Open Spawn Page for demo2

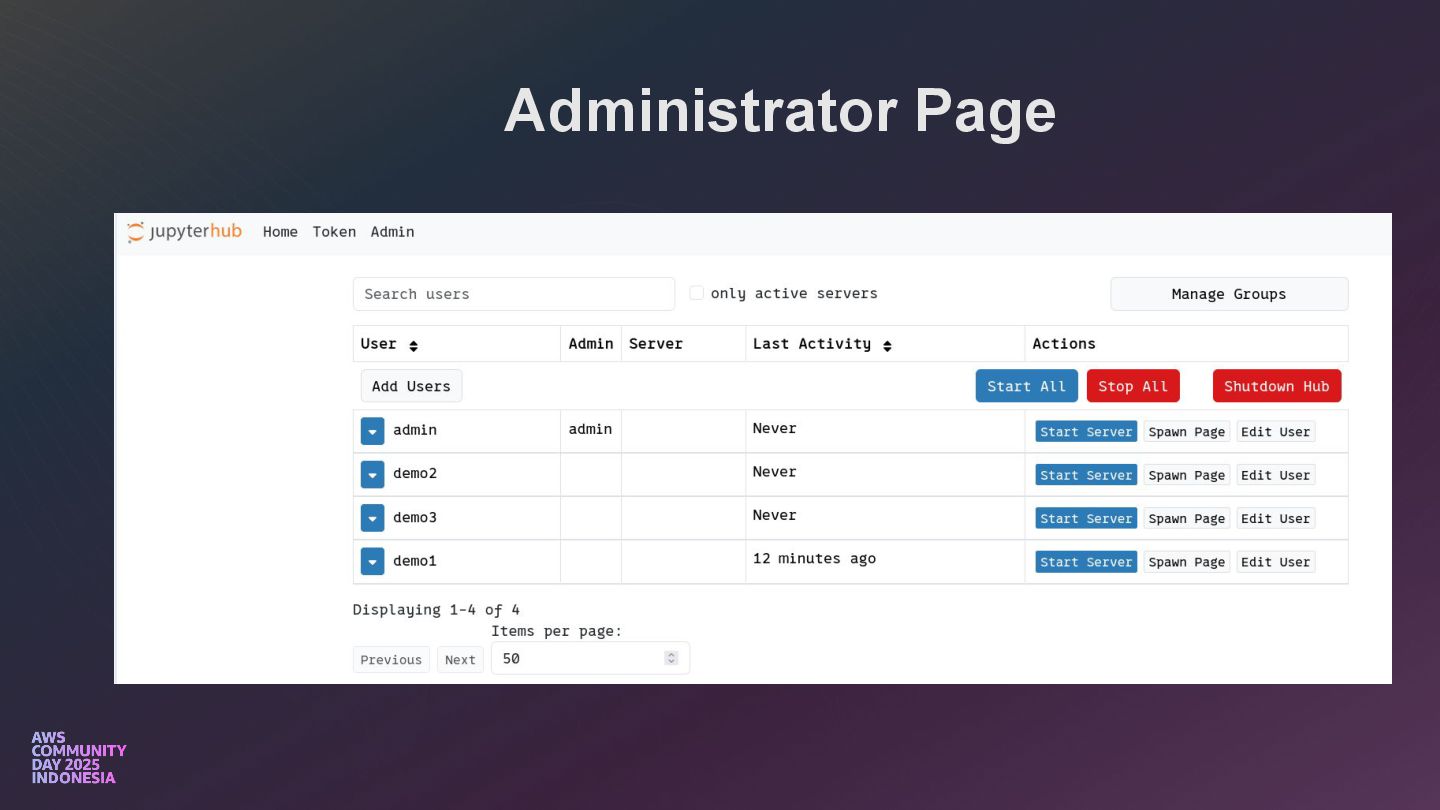[1187, 475]
